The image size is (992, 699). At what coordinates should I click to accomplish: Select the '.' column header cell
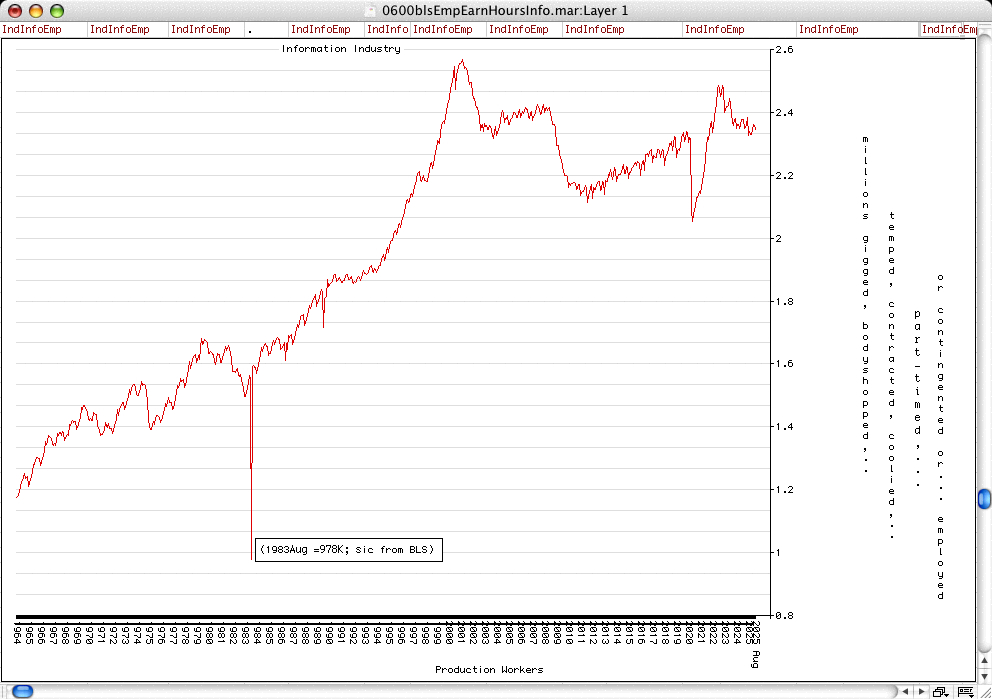pos(250,30)
